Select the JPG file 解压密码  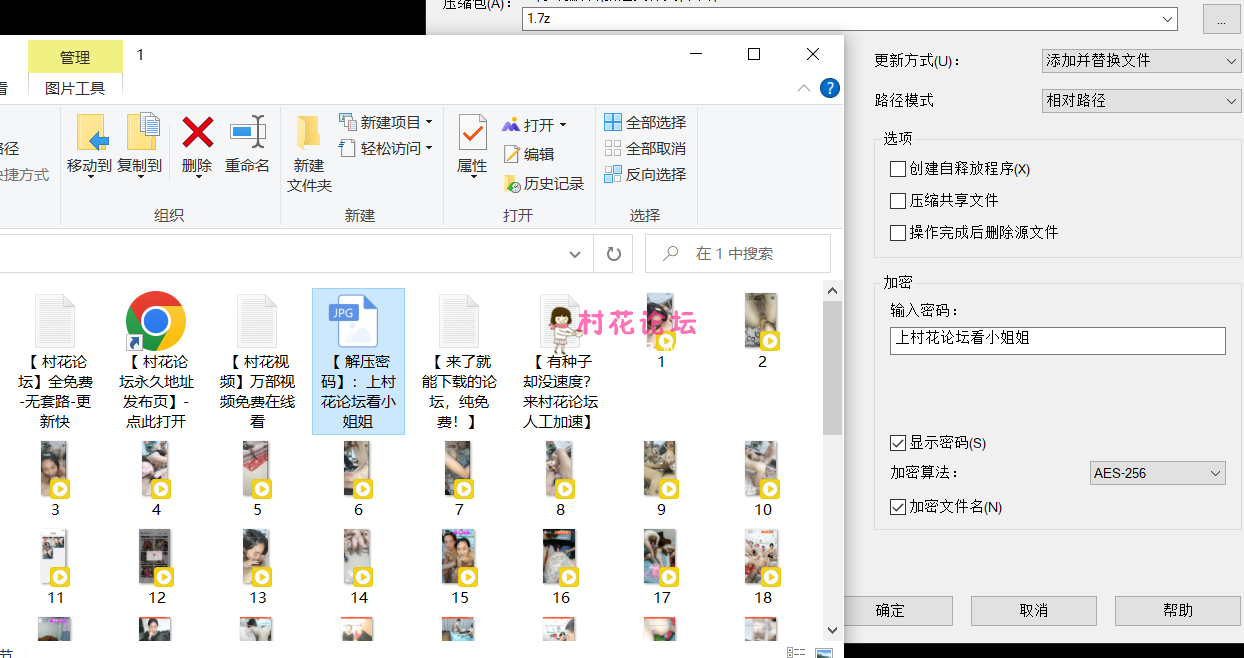coord(358,361)
